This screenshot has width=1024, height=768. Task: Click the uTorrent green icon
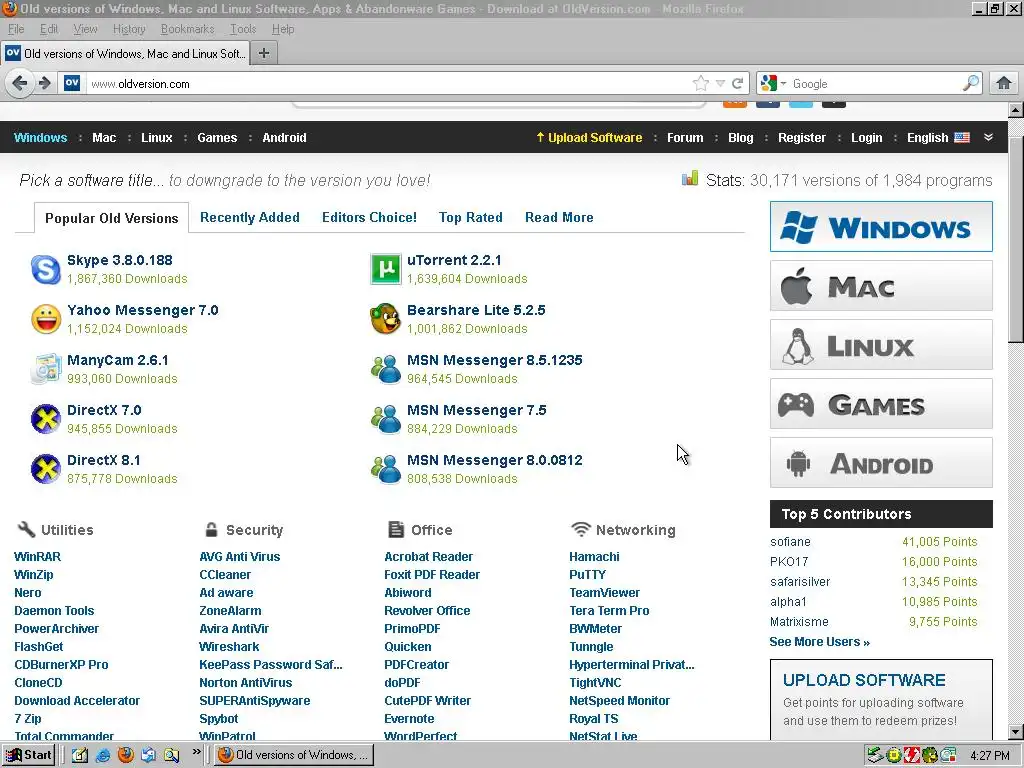(x=385, y=269)
